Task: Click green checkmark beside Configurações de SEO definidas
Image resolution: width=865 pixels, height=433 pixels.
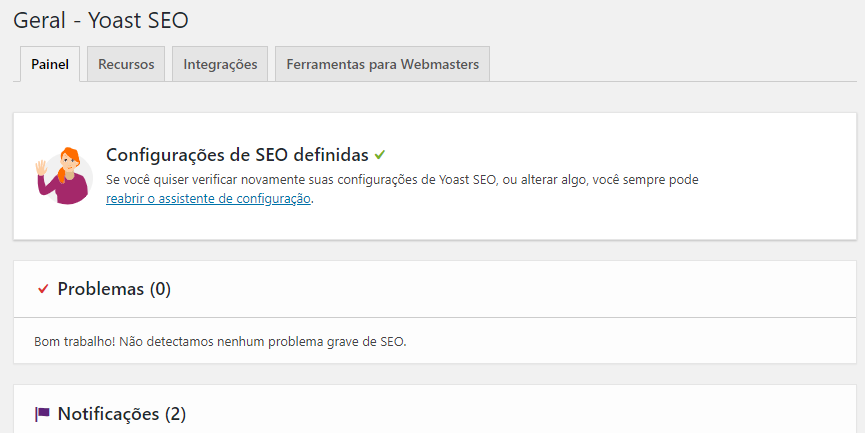Action: 380,155
